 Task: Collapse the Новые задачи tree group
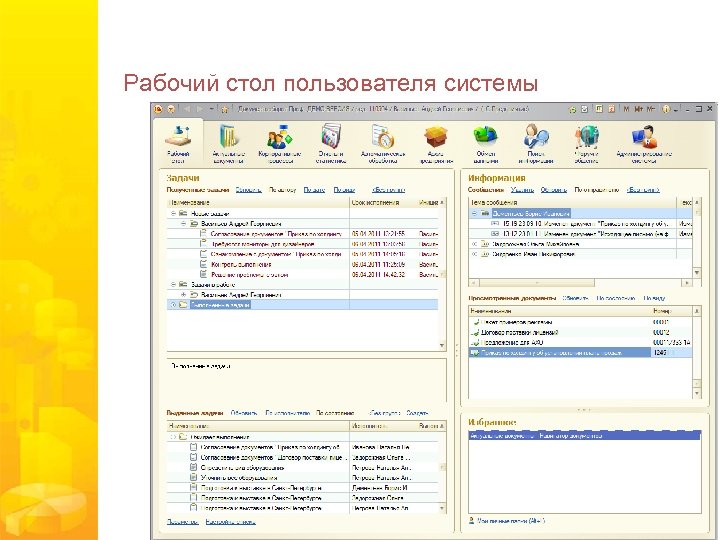pyautogui.click(x=174, y=214)
